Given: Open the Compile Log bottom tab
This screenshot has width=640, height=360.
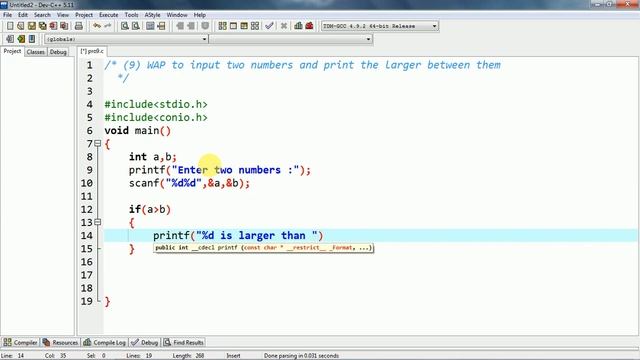Looking at the screenshot, I should point(104,342).
